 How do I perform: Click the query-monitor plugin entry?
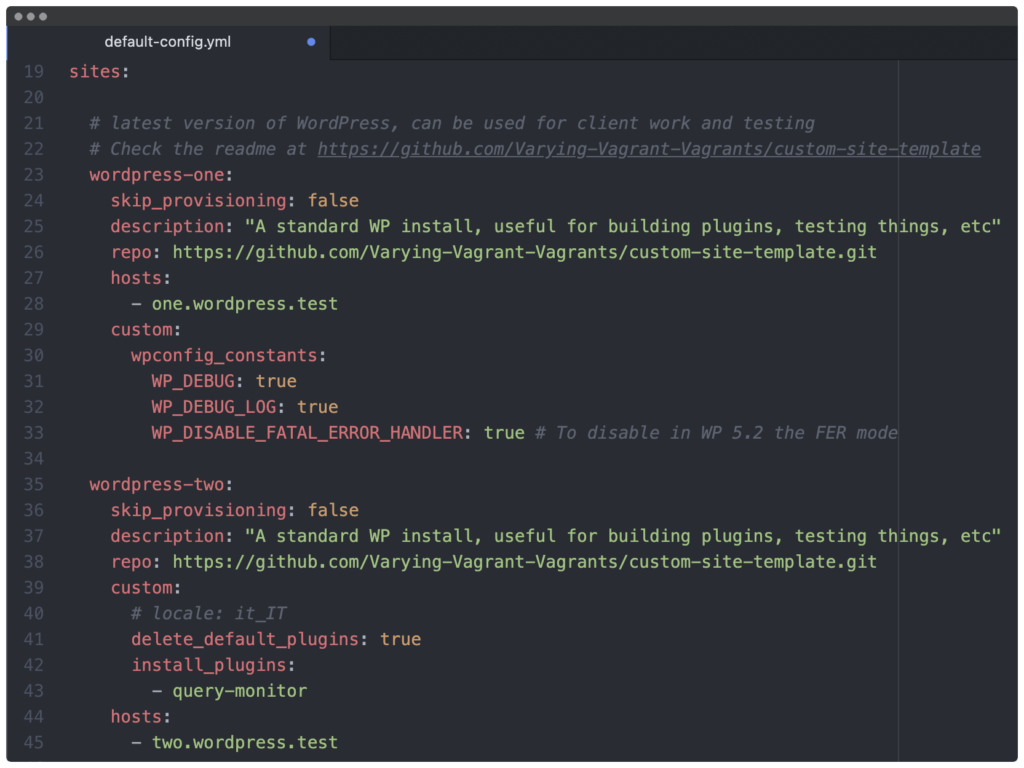click(239, 691)
